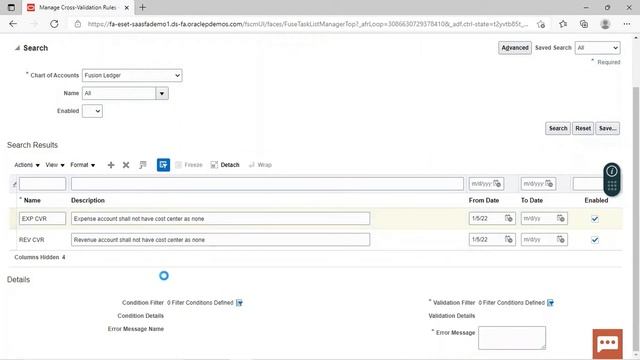This screenshot has width=640, height=360.
Task: Click the toolbar icon left of Query By Example
Action: tap(142, 165)
